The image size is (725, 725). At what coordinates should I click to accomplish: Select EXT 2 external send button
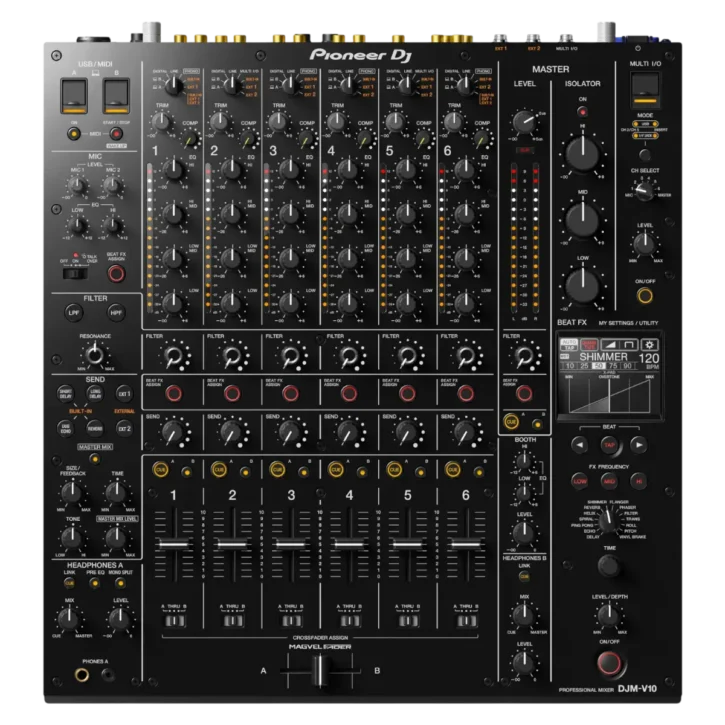coord(124,429)
